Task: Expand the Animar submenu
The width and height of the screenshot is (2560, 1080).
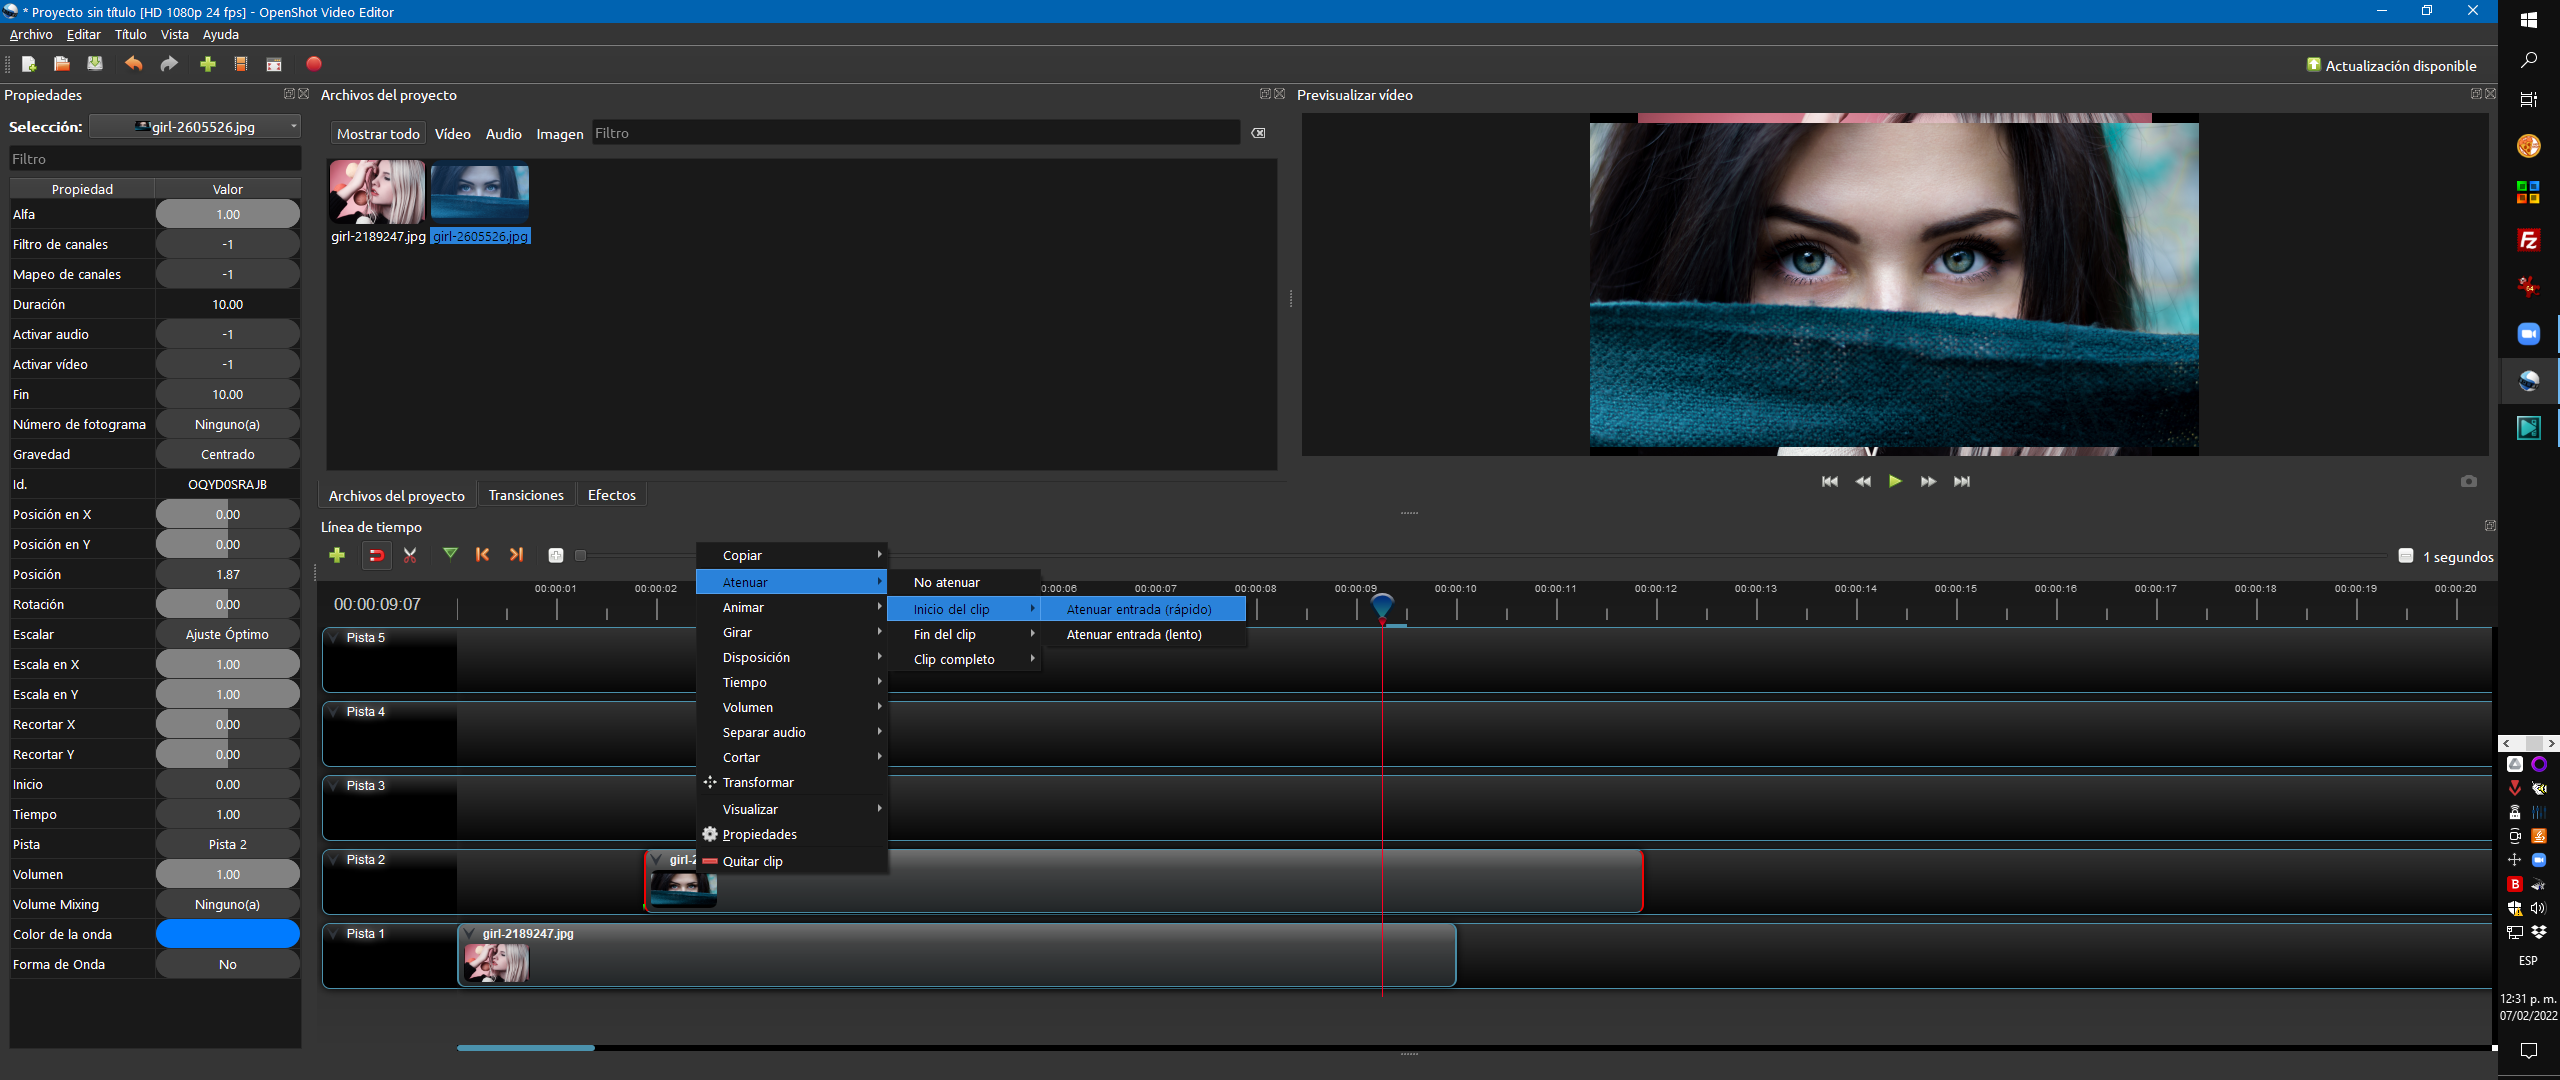Action: tap(791, 607)
